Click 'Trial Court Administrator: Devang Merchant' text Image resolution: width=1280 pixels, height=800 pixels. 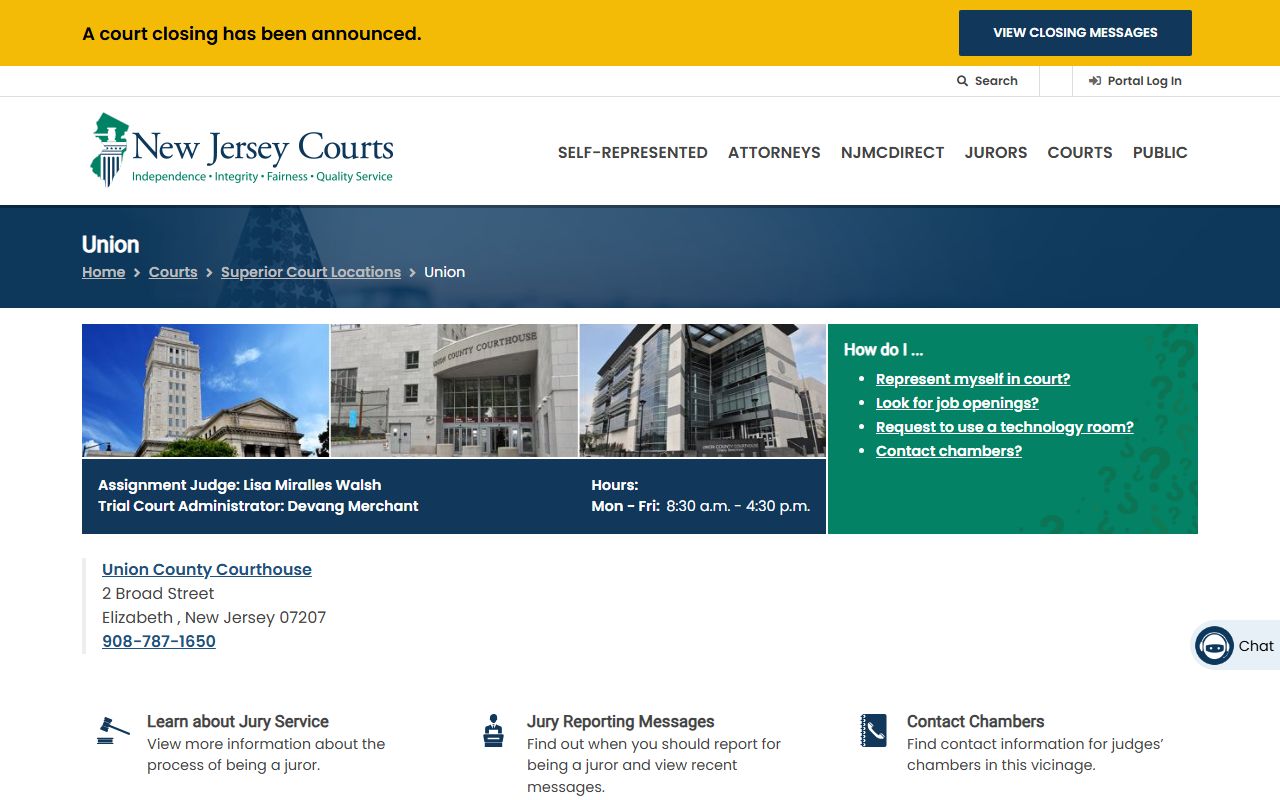point(258,506)
